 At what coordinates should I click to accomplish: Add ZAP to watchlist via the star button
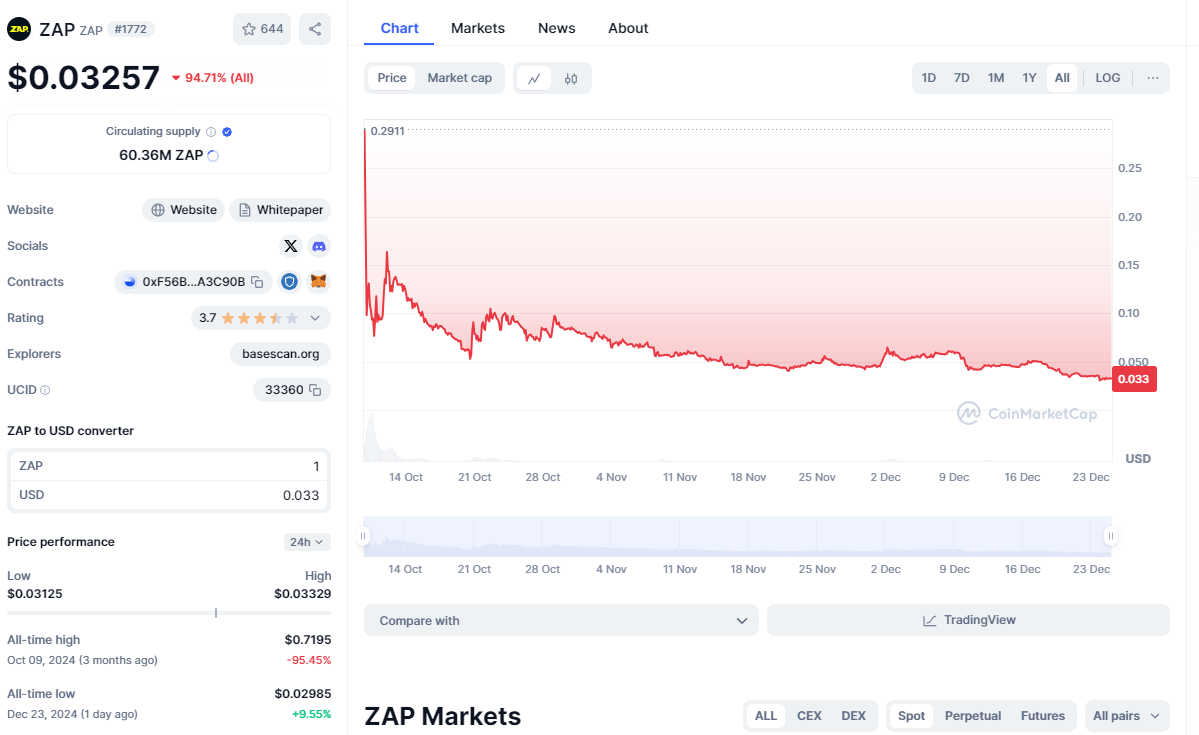point(262,29)
